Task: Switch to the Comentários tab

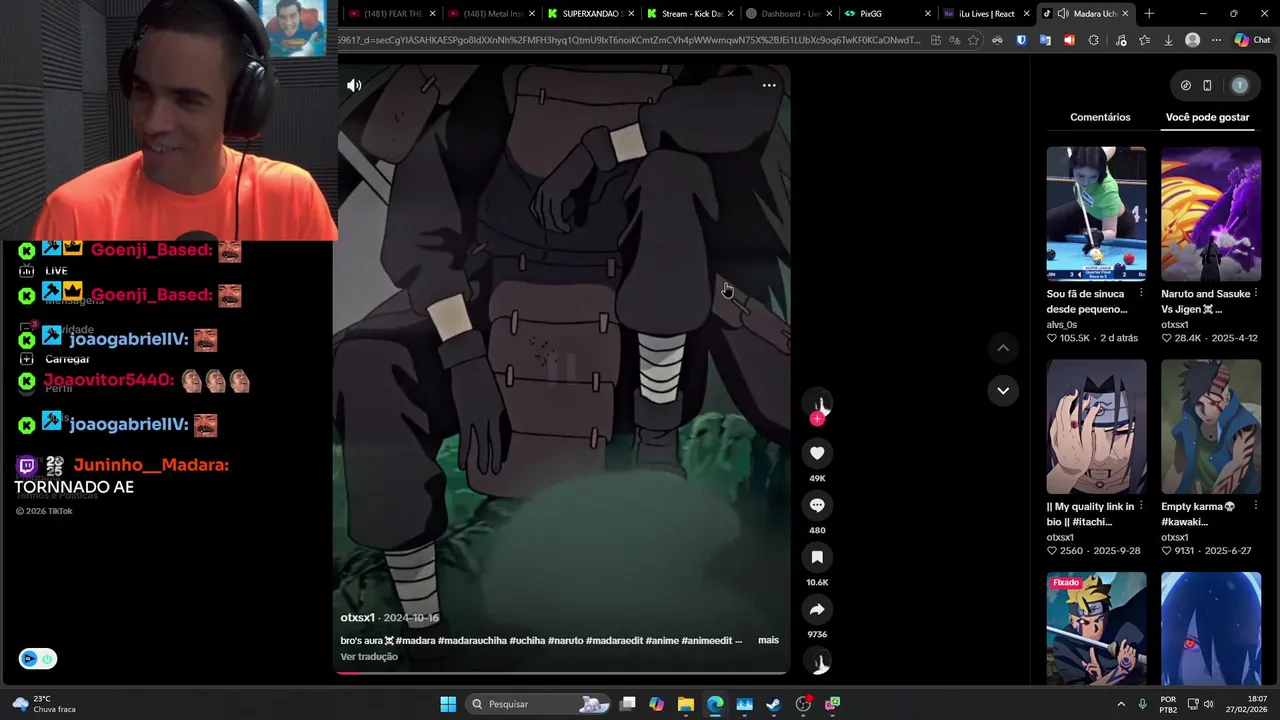Action: [x=1100, y=117]
